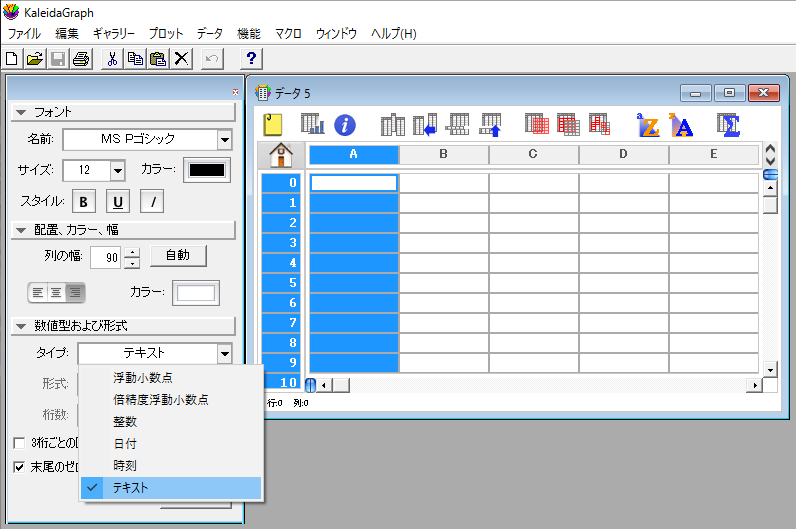Click the Paste clipboard icon
Image resolution: width=796 pixels, height=529 pixels.
(x=158, y=59)
